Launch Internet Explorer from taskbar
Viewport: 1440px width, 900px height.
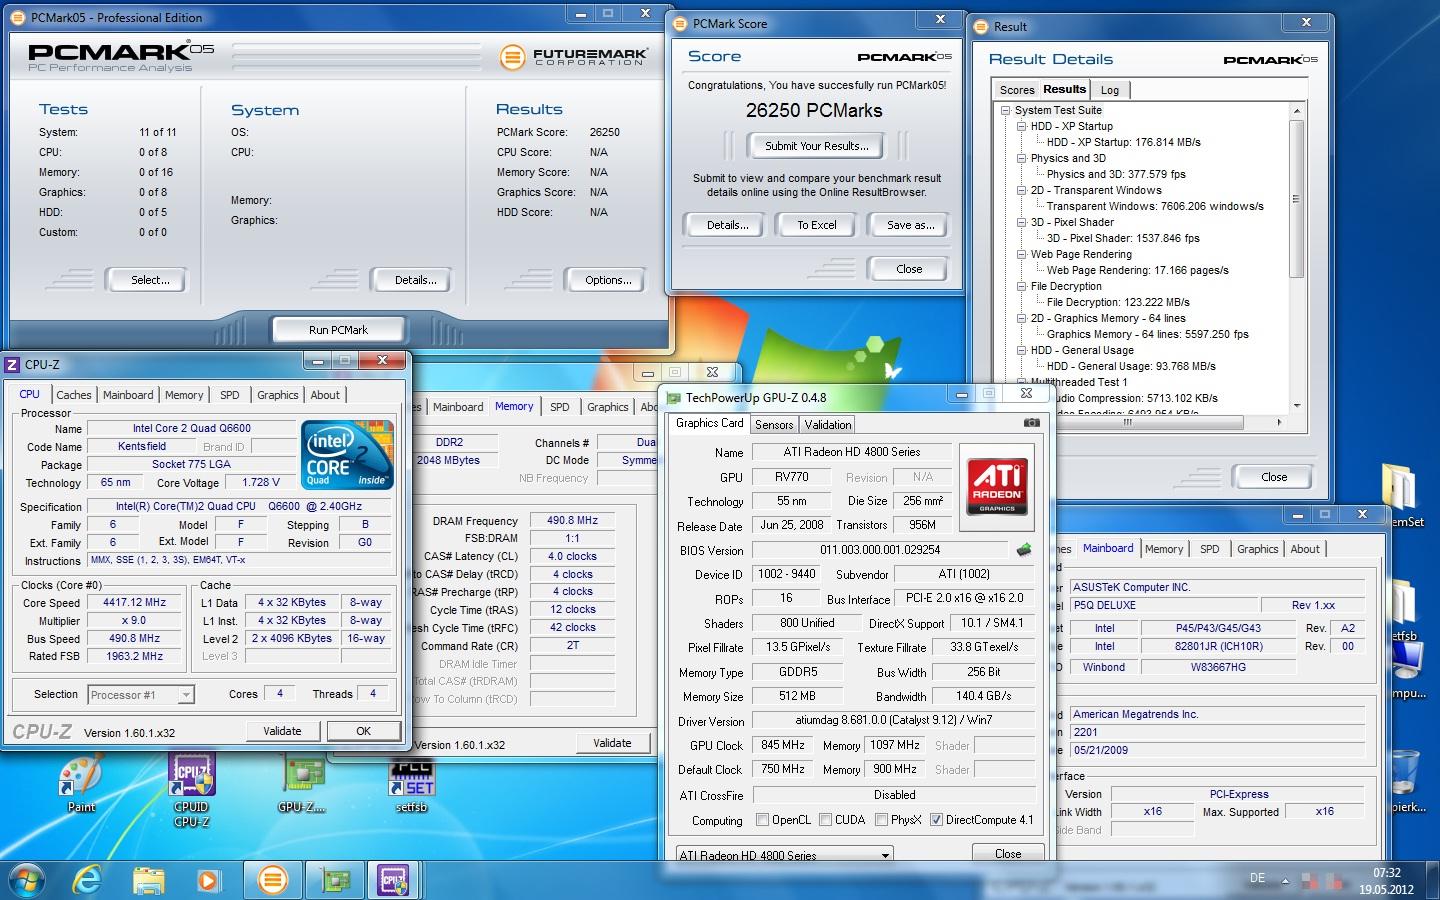tap(88, 880)
